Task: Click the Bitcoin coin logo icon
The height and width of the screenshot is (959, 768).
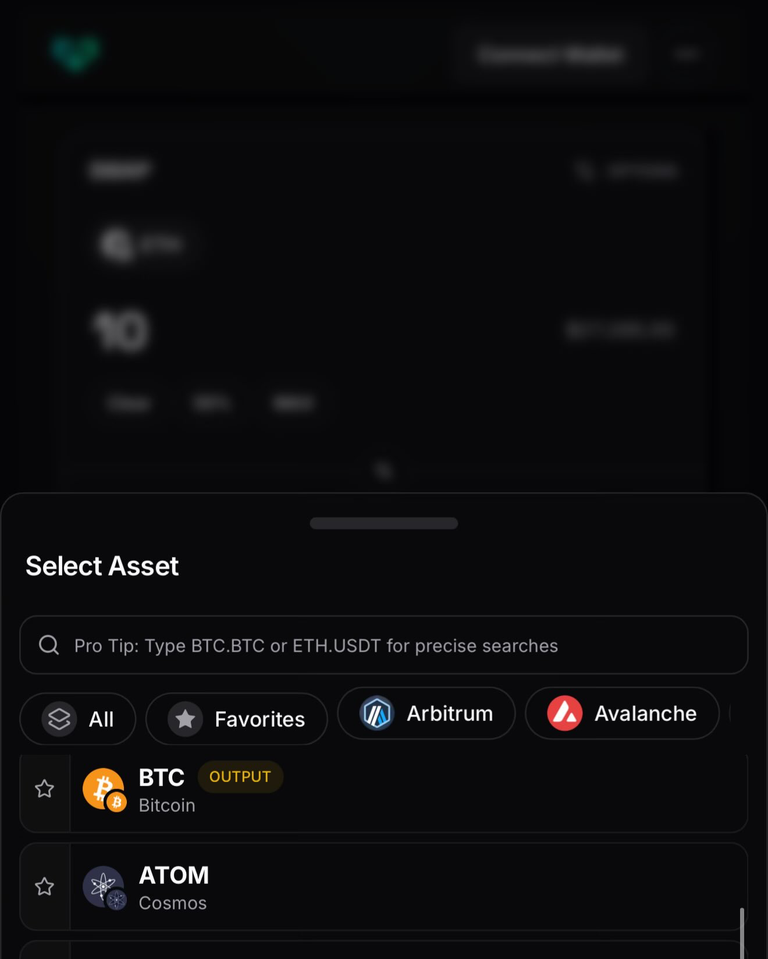Action: [x=104, y=790]
